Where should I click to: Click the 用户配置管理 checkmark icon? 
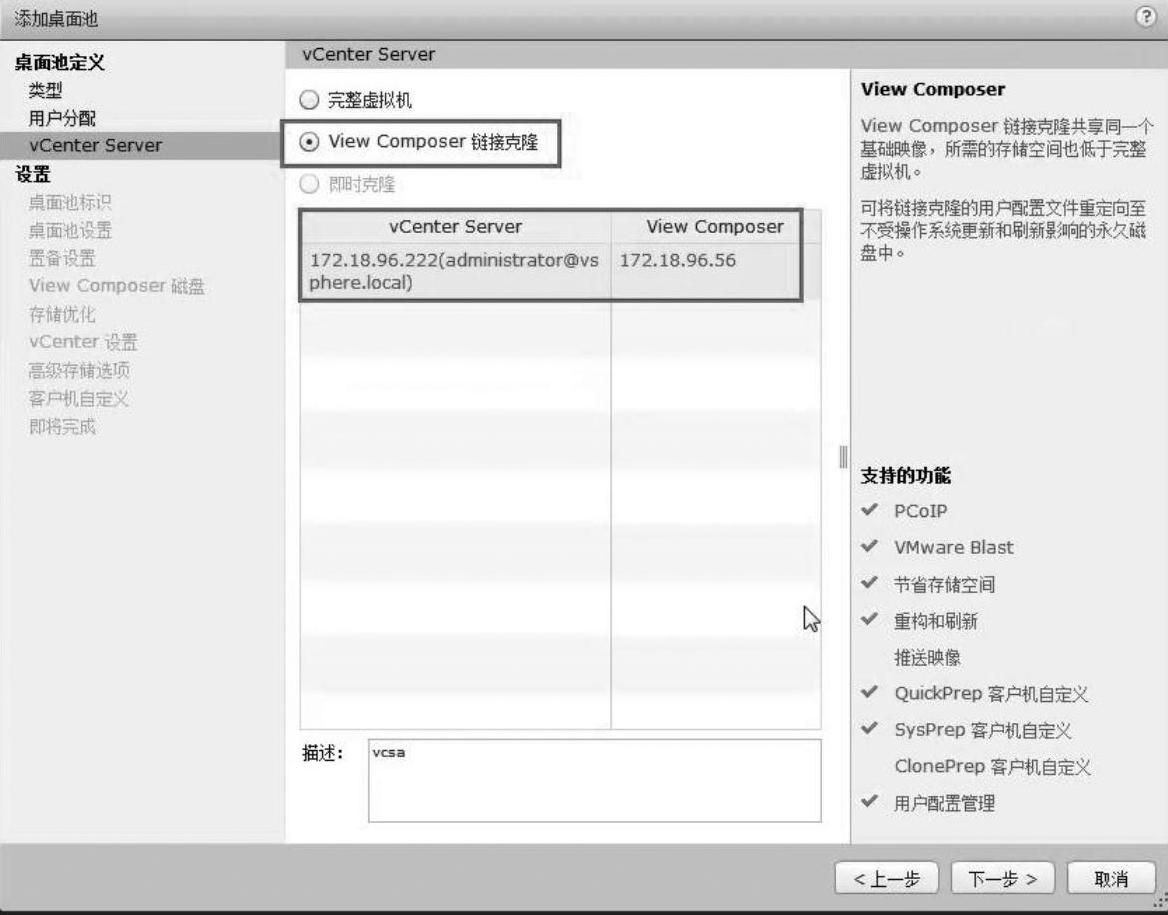869,801
